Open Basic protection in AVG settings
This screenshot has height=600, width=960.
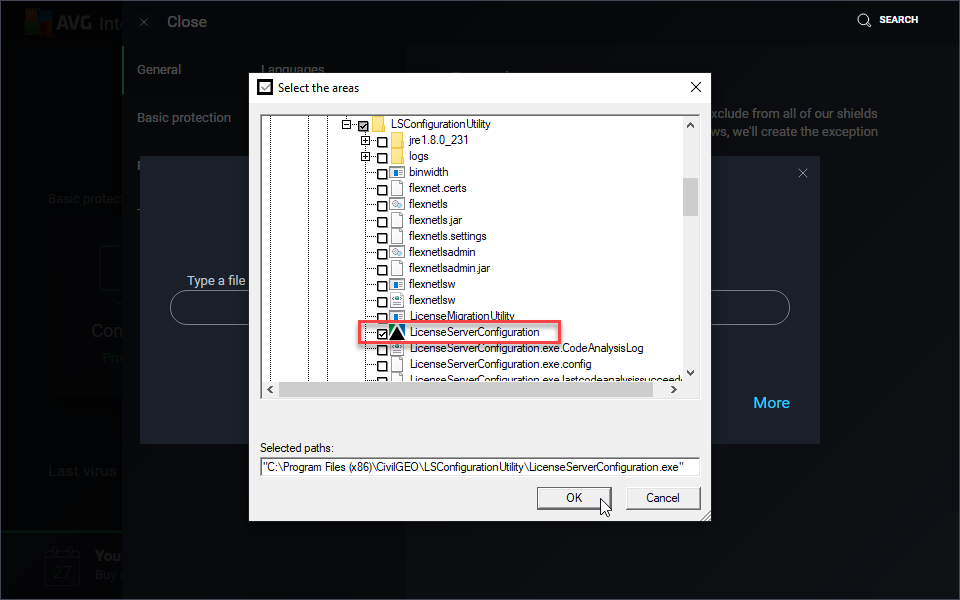click(x=184, y=118)
